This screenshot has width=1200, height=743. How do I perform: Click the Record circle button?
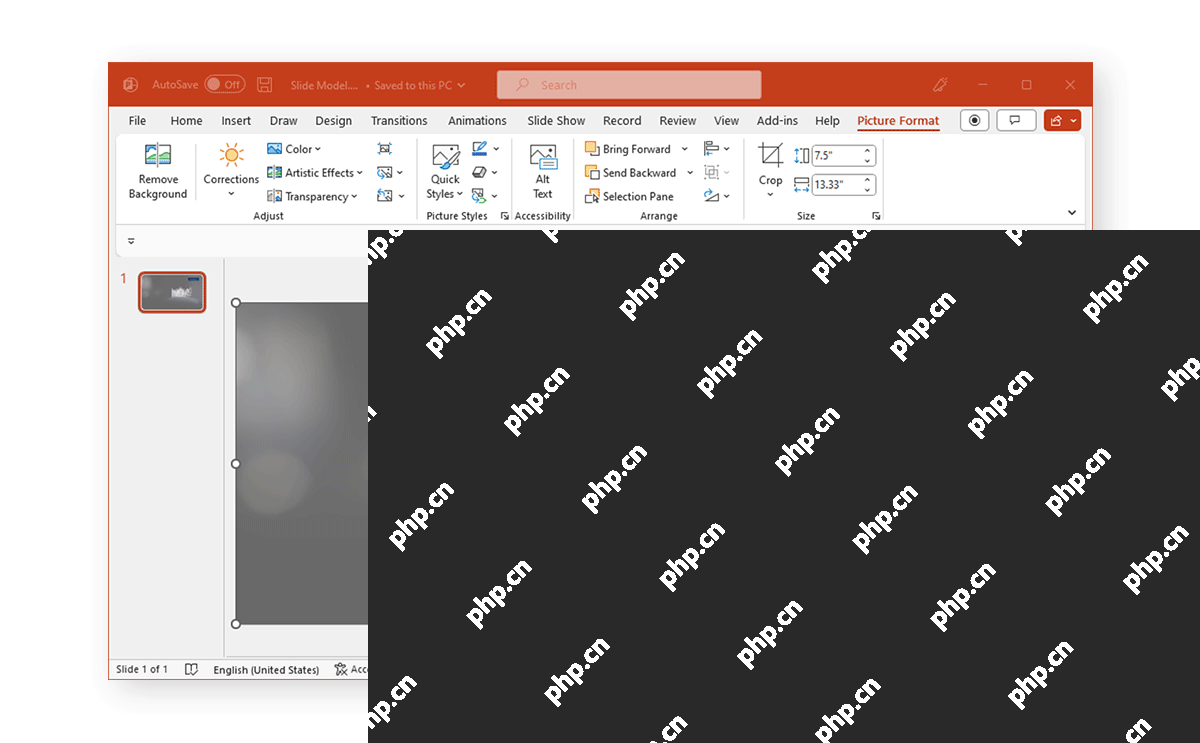[974, 120]
